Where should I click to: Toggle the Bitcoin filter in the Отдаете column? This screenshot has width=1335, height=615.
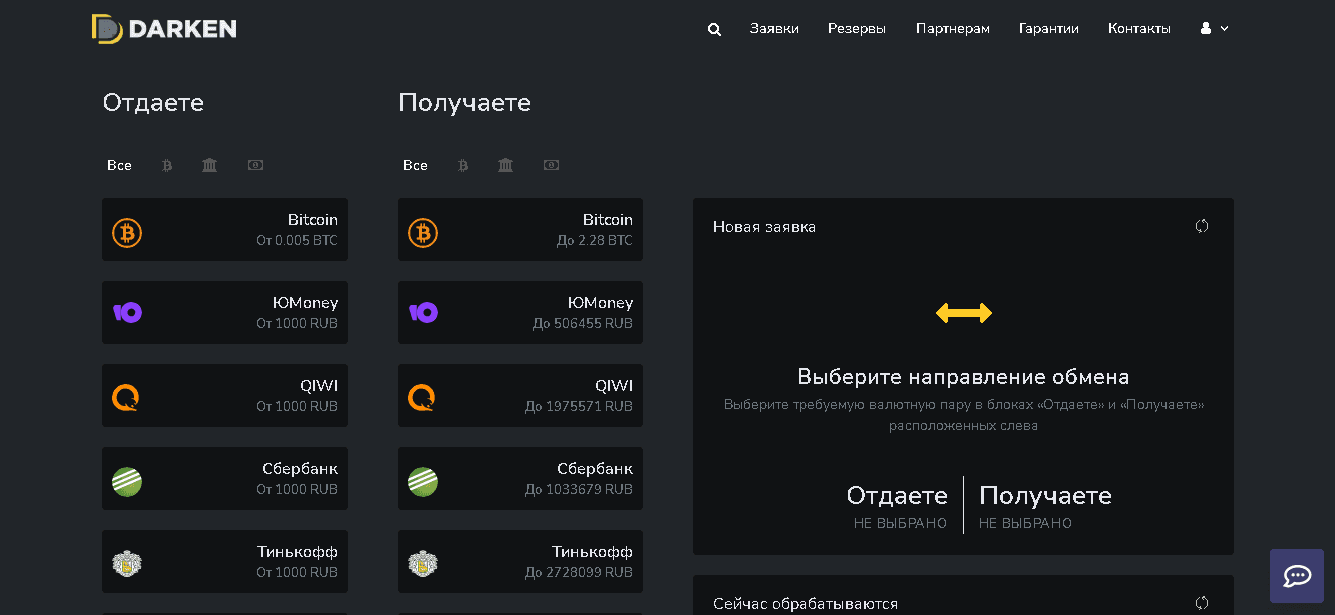tap(166, 165)
